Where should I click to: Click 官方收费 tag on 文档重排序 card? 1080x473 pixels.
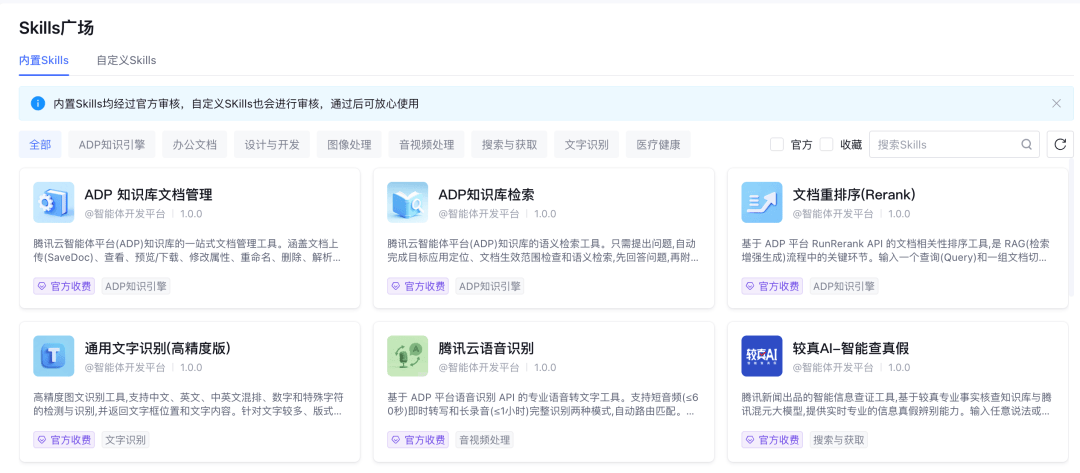[772, 286]
